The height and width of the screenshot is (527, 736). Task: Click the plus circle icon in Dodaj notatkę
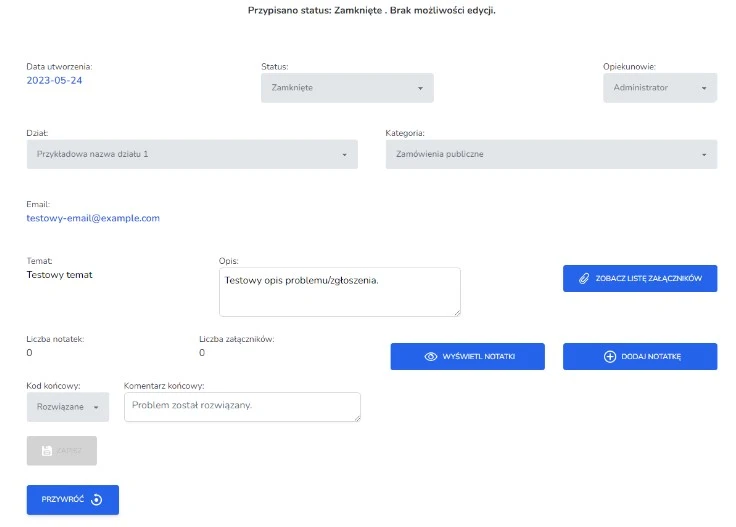pos(610,357)
